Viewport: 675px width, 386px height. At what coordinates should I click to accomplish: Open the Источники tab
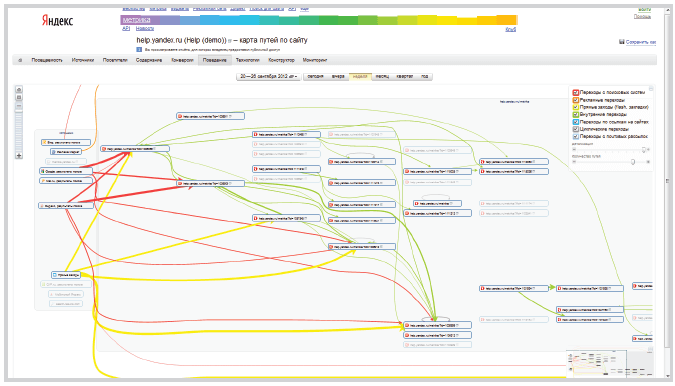pos(83,60)
